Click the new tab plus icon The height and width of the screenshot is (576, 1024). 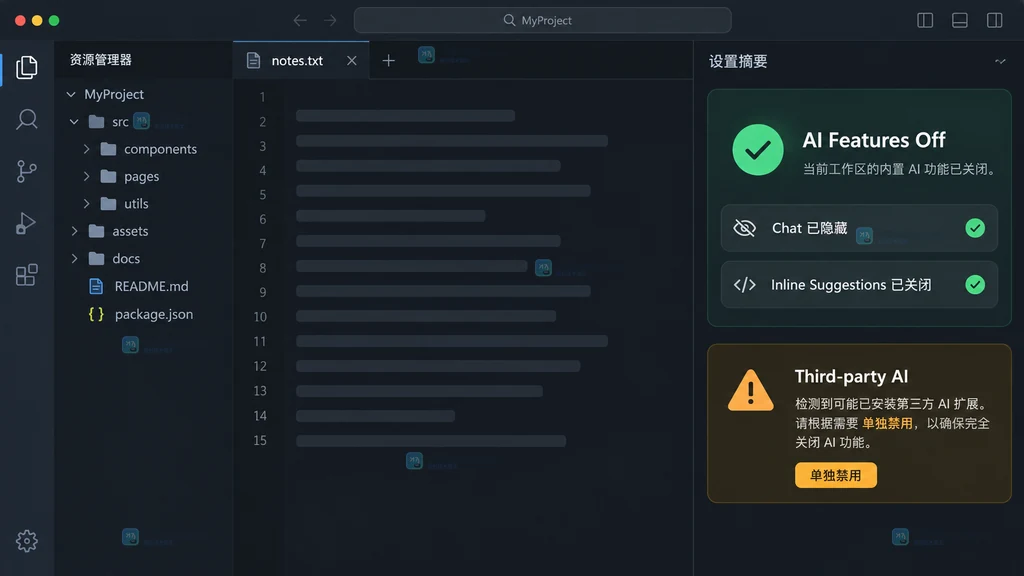coord(389,61)
